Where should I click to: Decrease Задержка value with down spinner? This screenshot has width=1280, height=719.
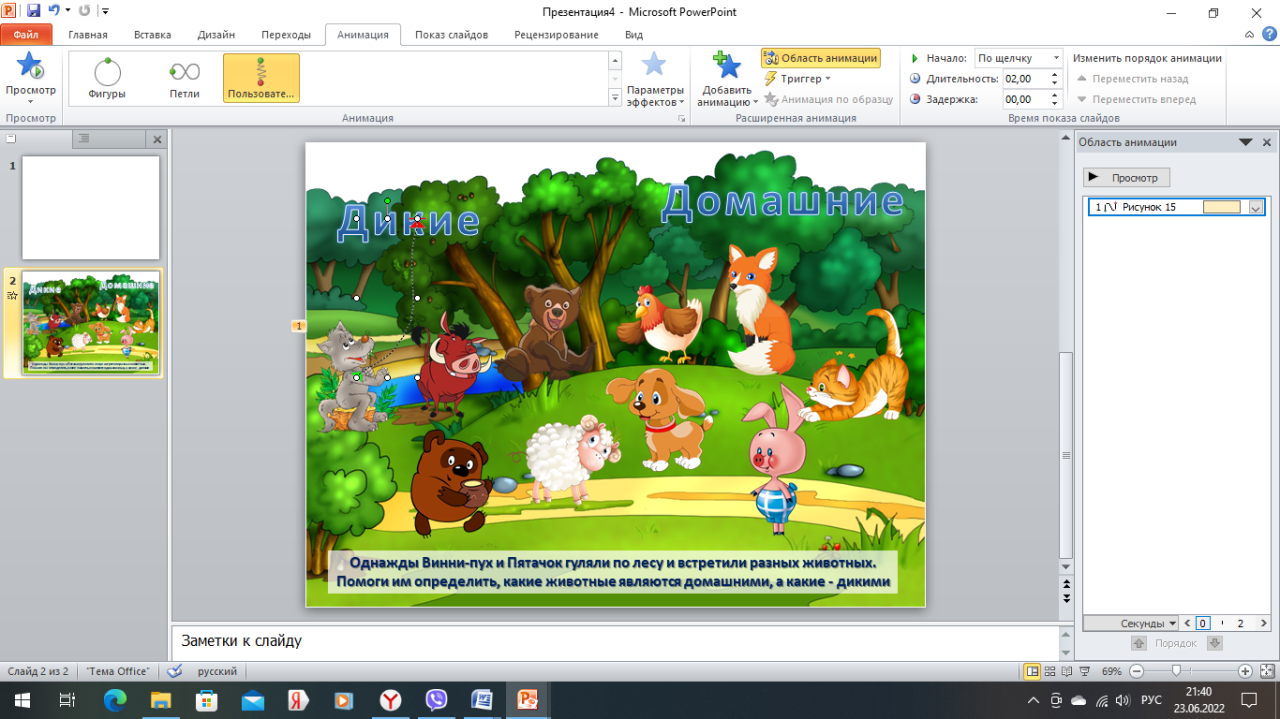point(1054,104)
